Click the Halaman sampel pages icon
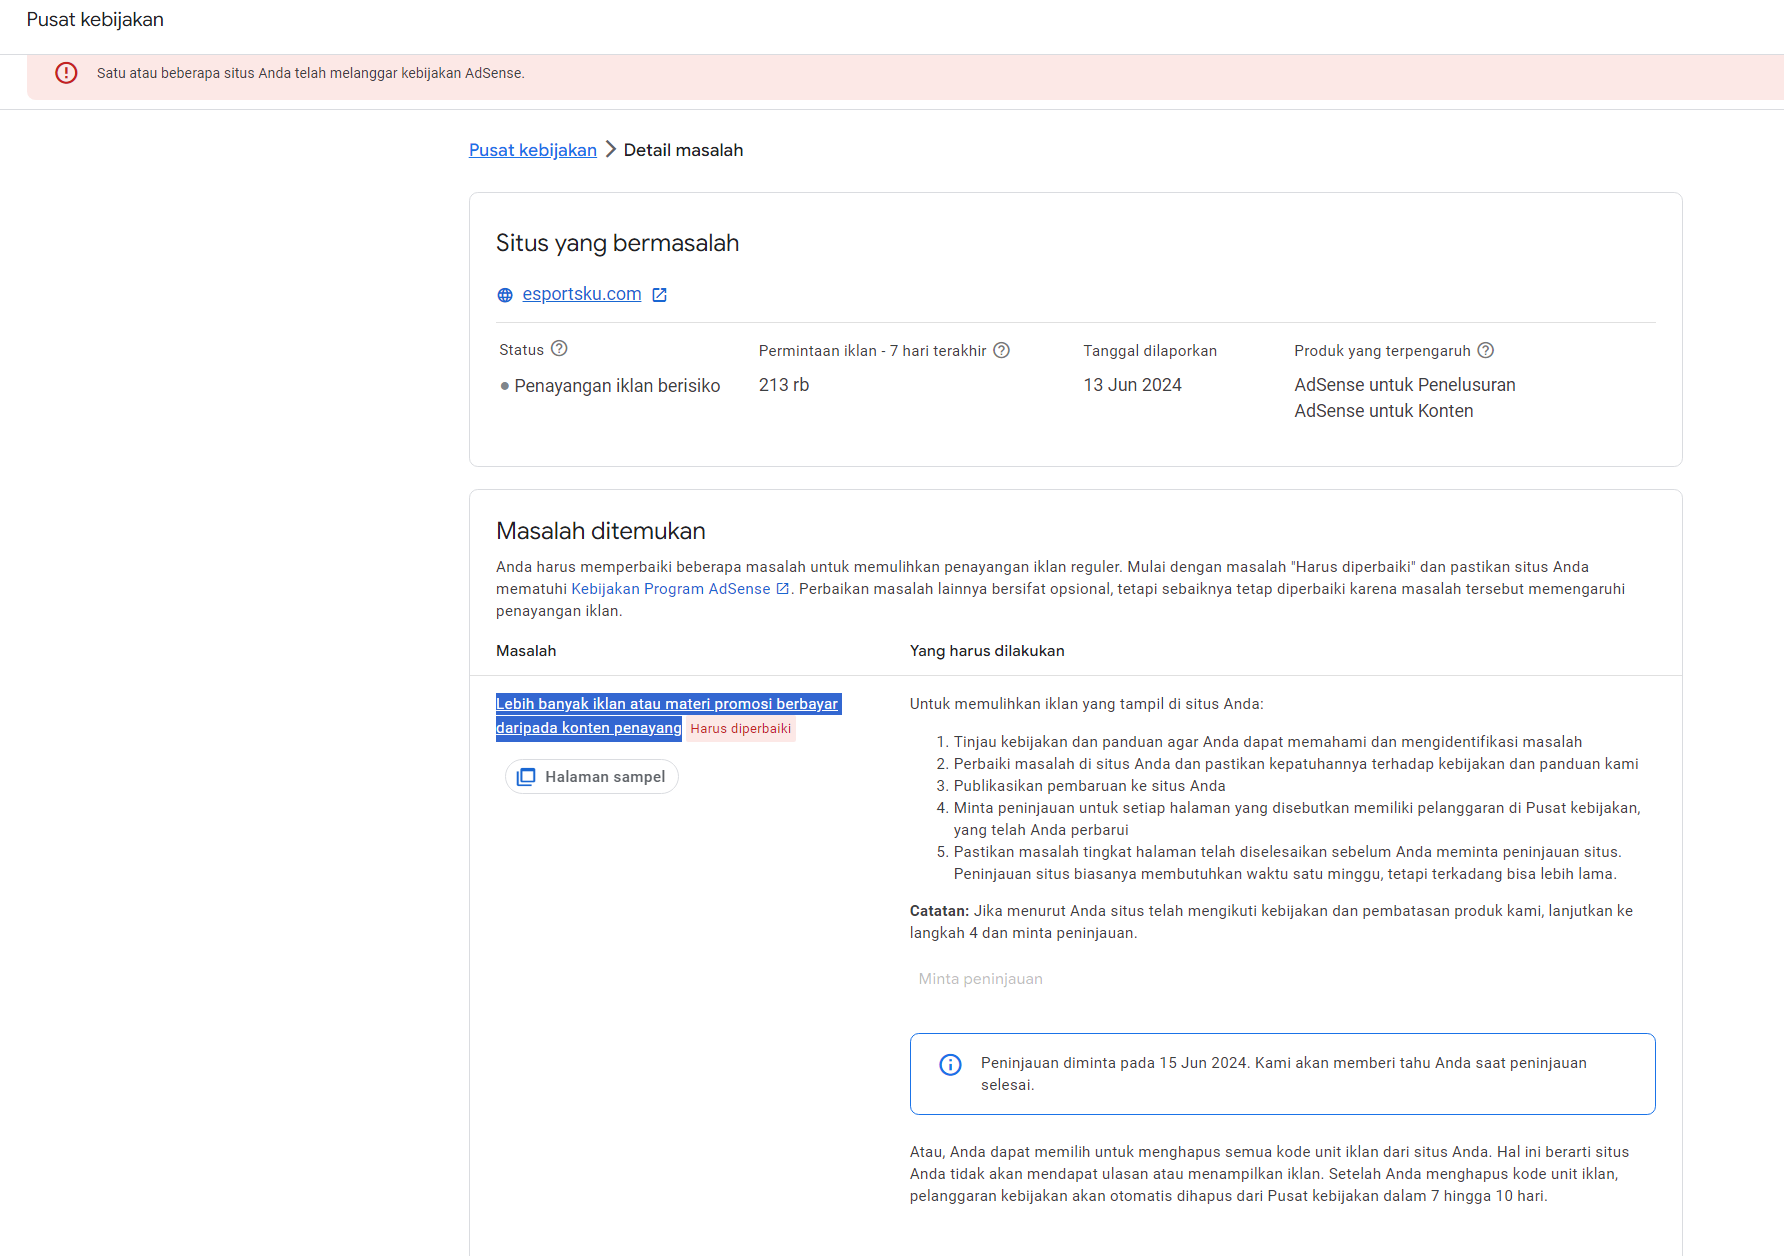This screenshot has height=1256, width=1784. pyautogui.click(x=526, y=777)
